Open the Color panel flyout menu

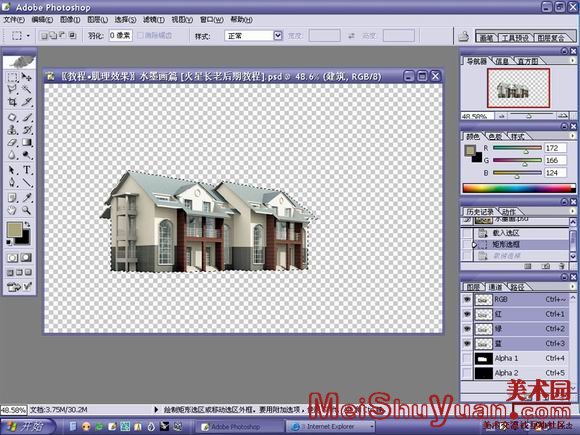pyautogui.click(x=572, y=136)
